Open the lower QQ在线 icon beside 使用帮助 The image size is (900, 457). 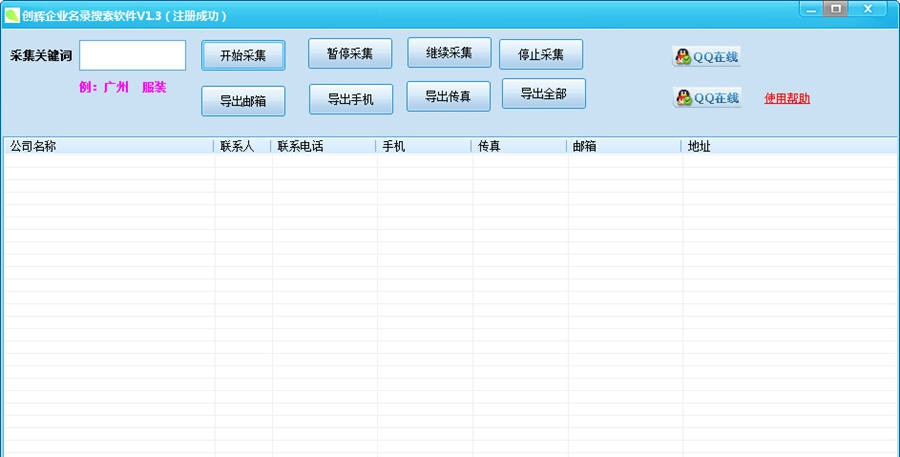(707, 98)
